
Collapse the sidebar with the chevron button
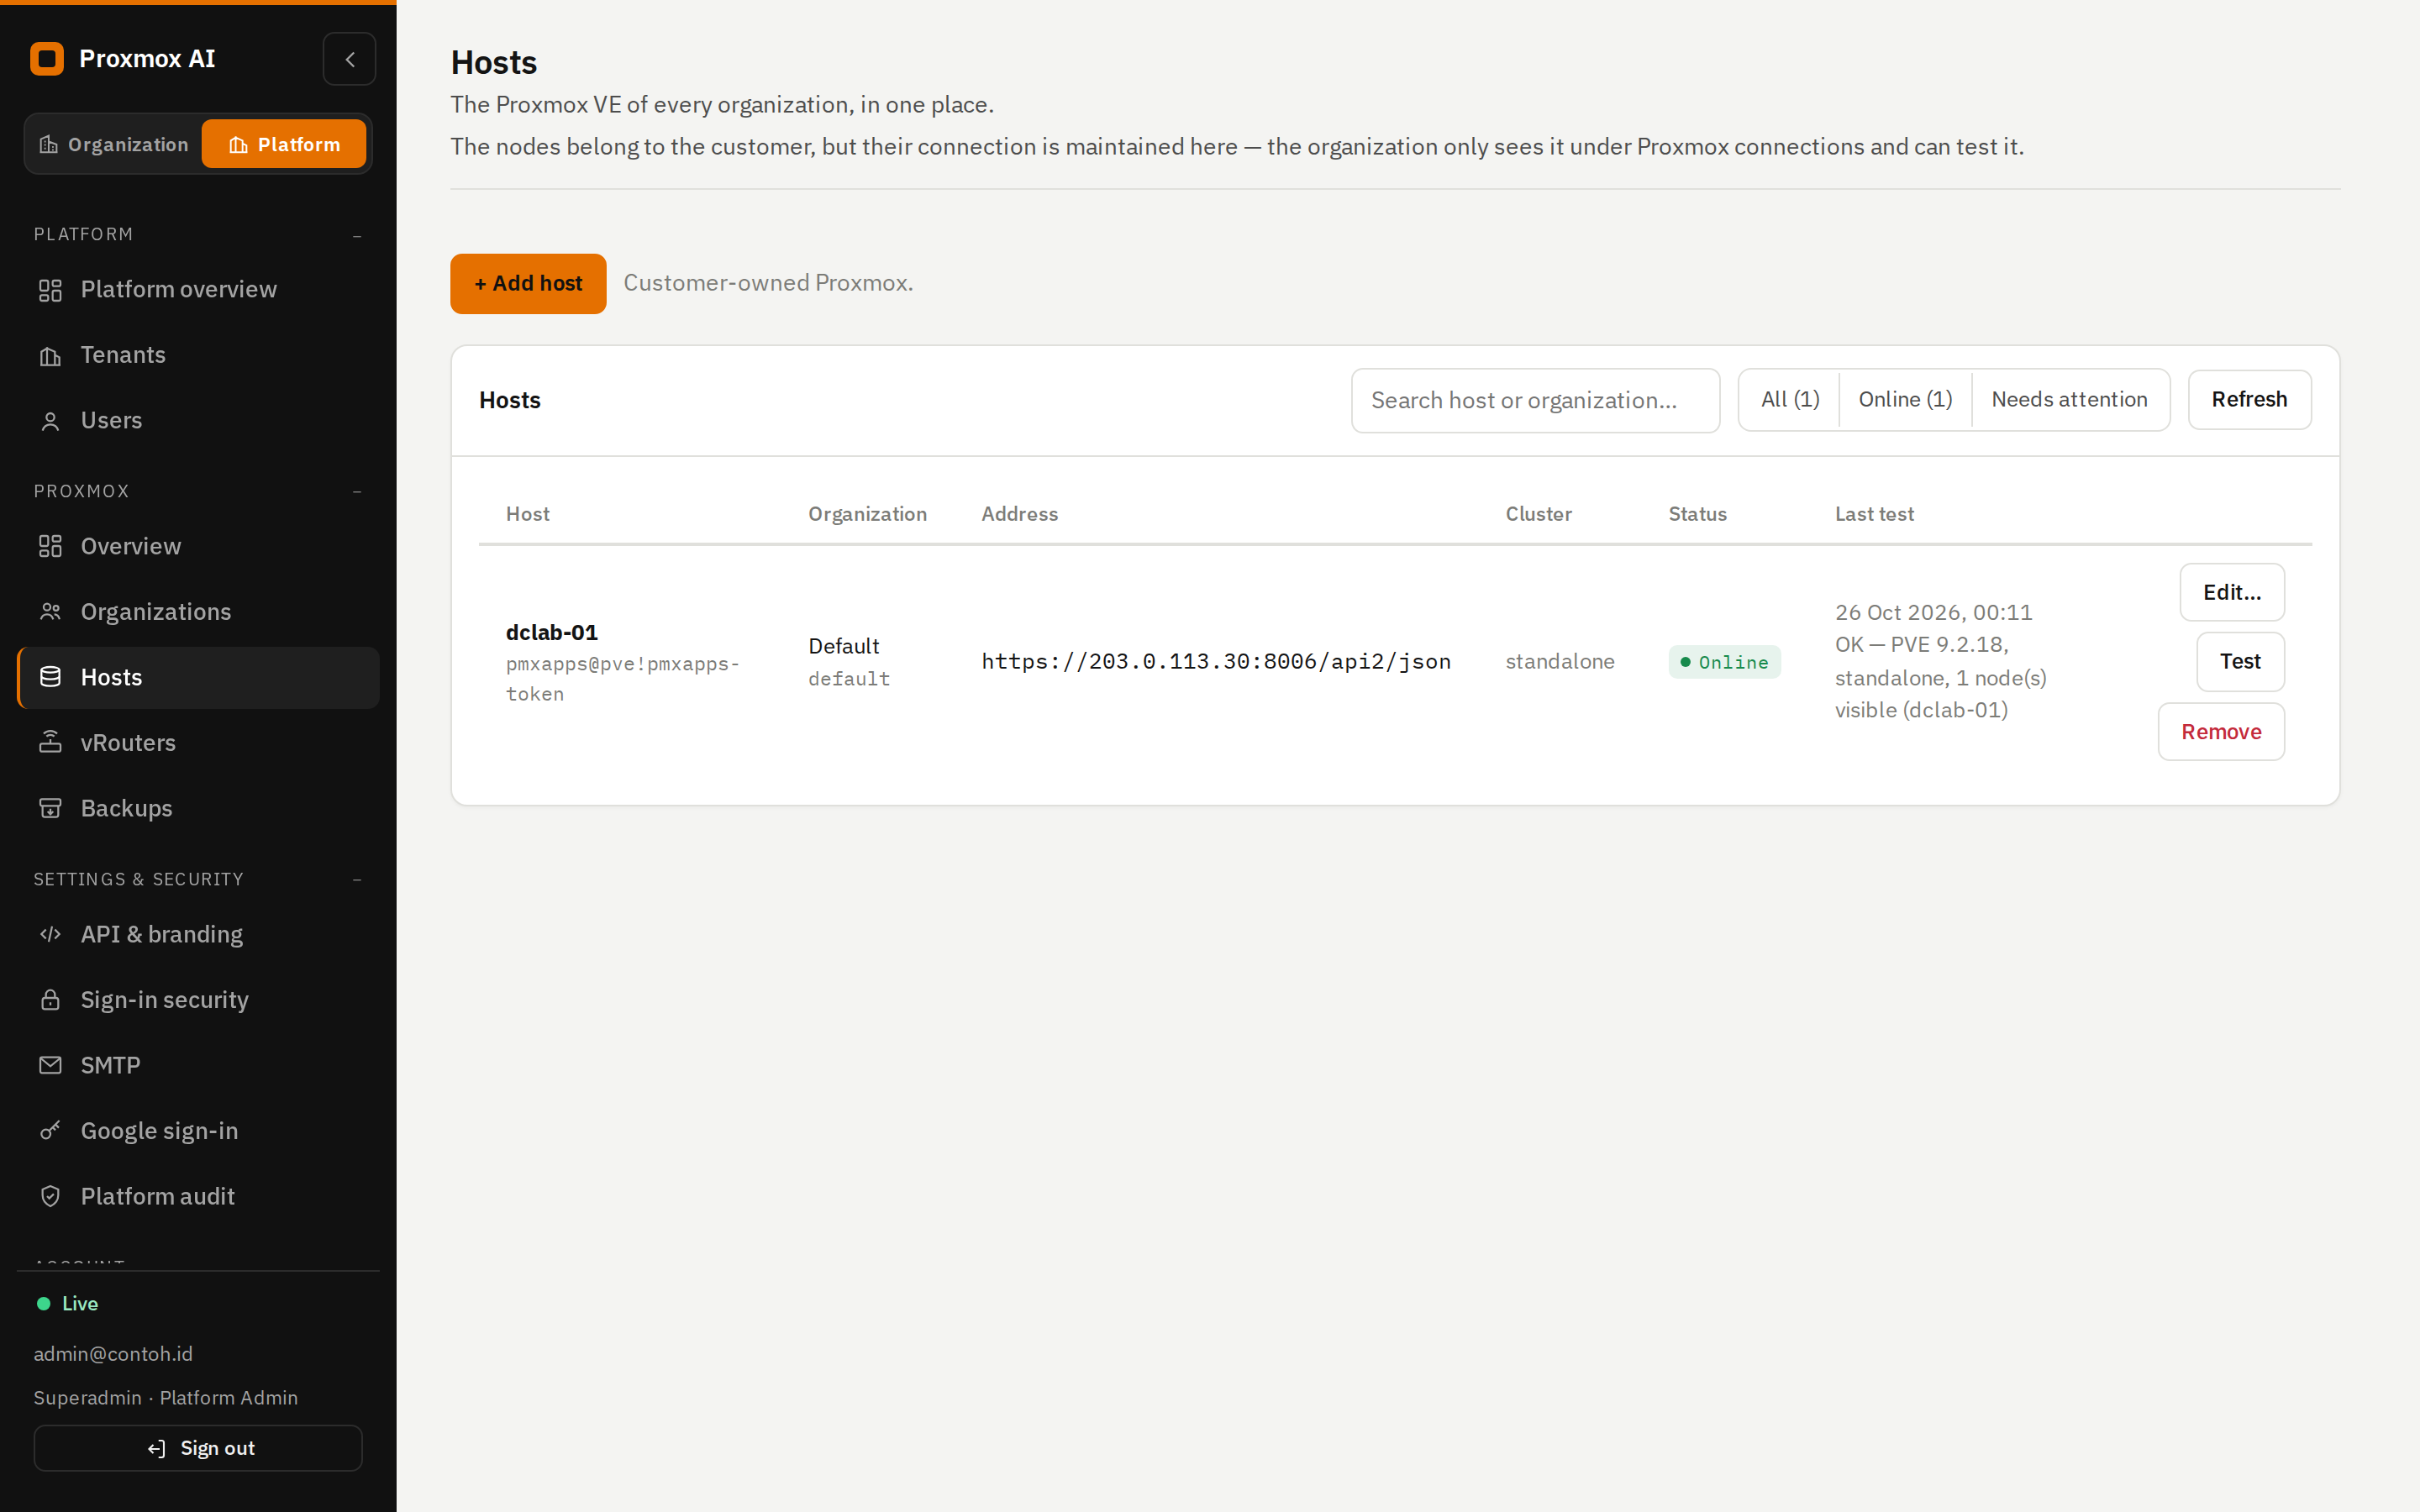point(349,59)
